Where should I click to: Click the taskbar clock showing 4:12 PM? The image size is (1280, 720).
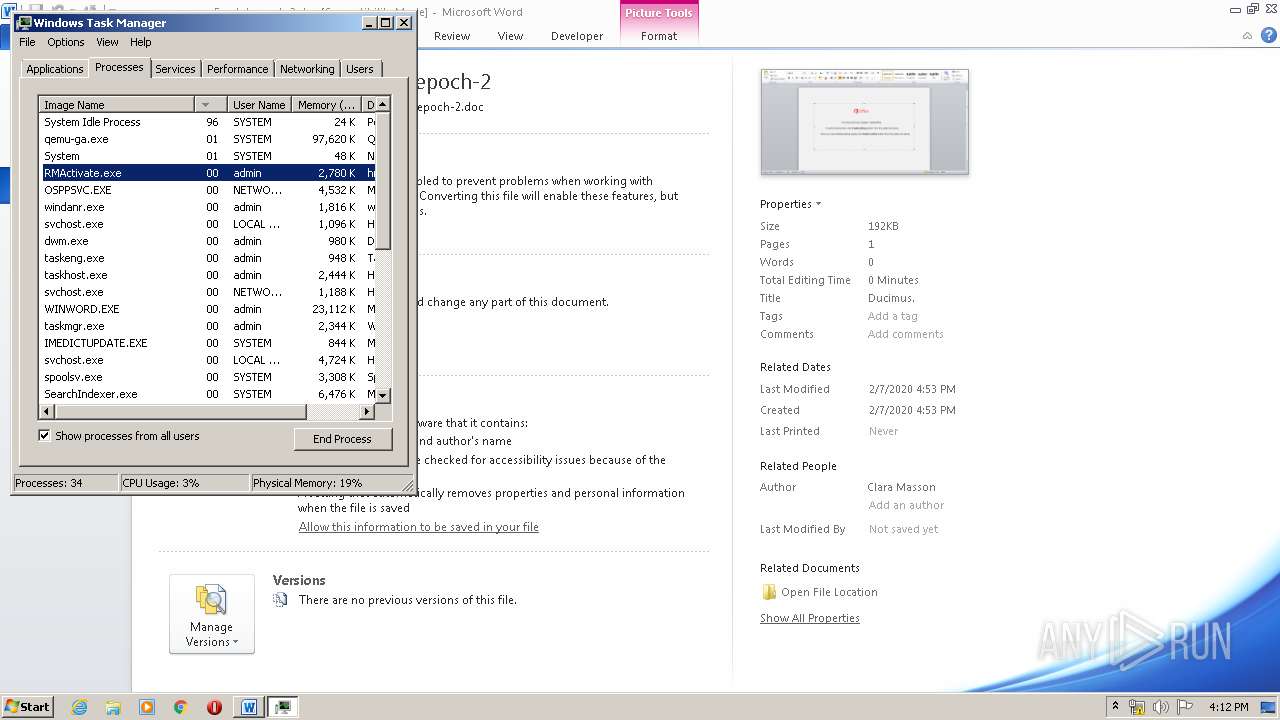pyautogui.click(x=1228, y=707)
